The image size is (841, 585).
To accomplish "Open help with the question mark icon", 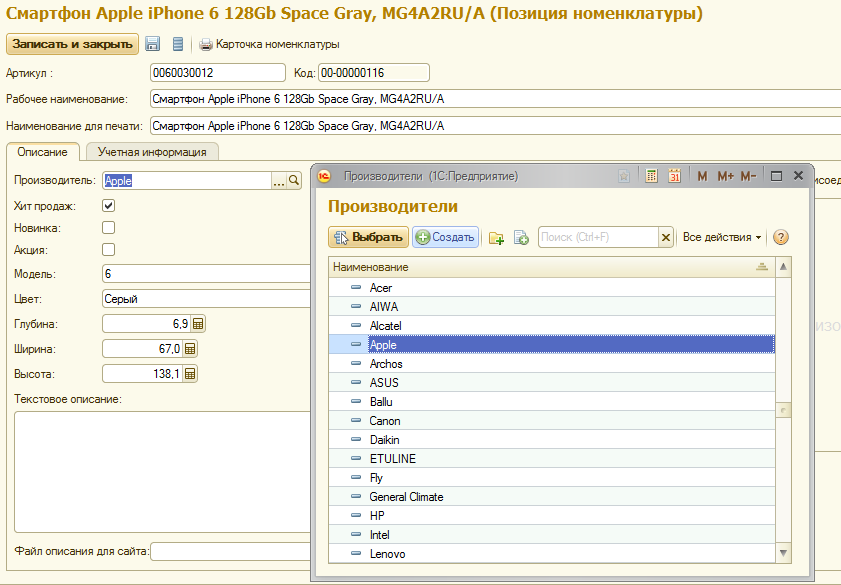I will [x=781, y=237].
